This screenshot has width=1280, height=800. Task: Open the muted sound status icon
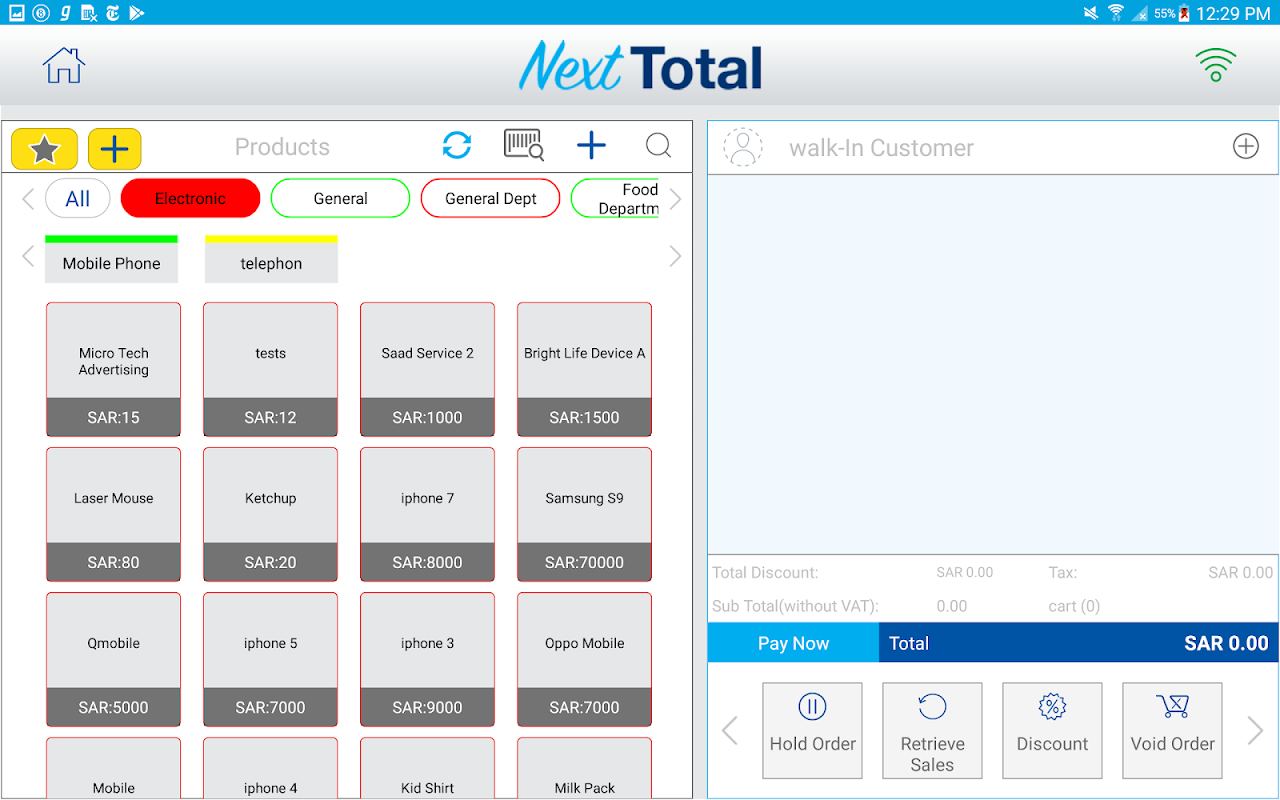[x=1091, y=13]
